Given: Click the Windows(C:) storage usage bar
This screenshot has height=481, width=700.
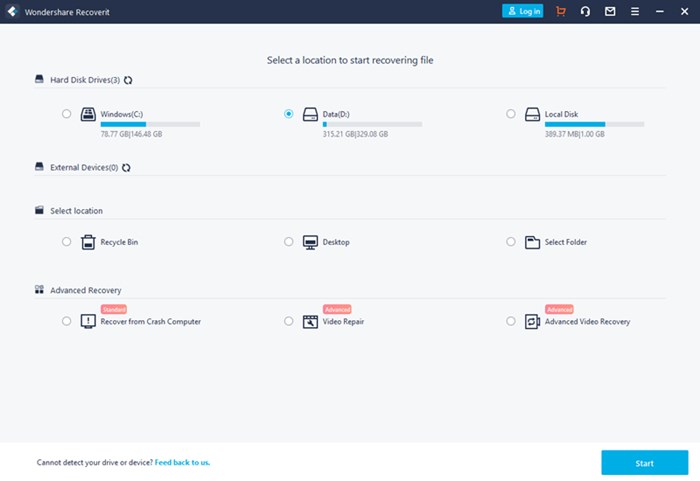Looking at the screenshot, I should [150, 124].
